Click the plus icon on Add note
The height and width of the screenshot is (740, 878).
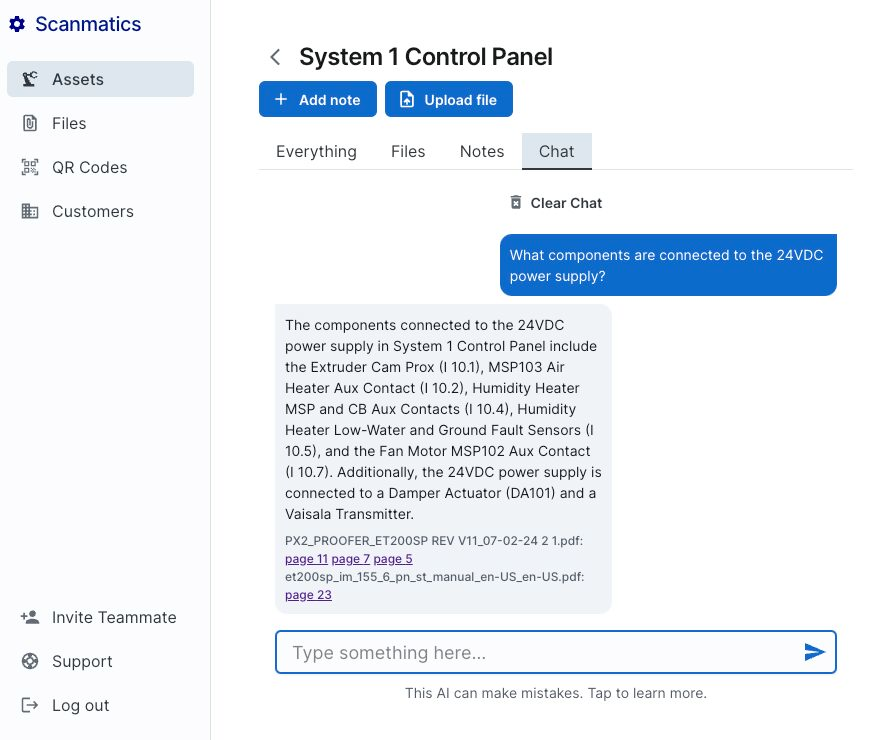tap(282, 99)
